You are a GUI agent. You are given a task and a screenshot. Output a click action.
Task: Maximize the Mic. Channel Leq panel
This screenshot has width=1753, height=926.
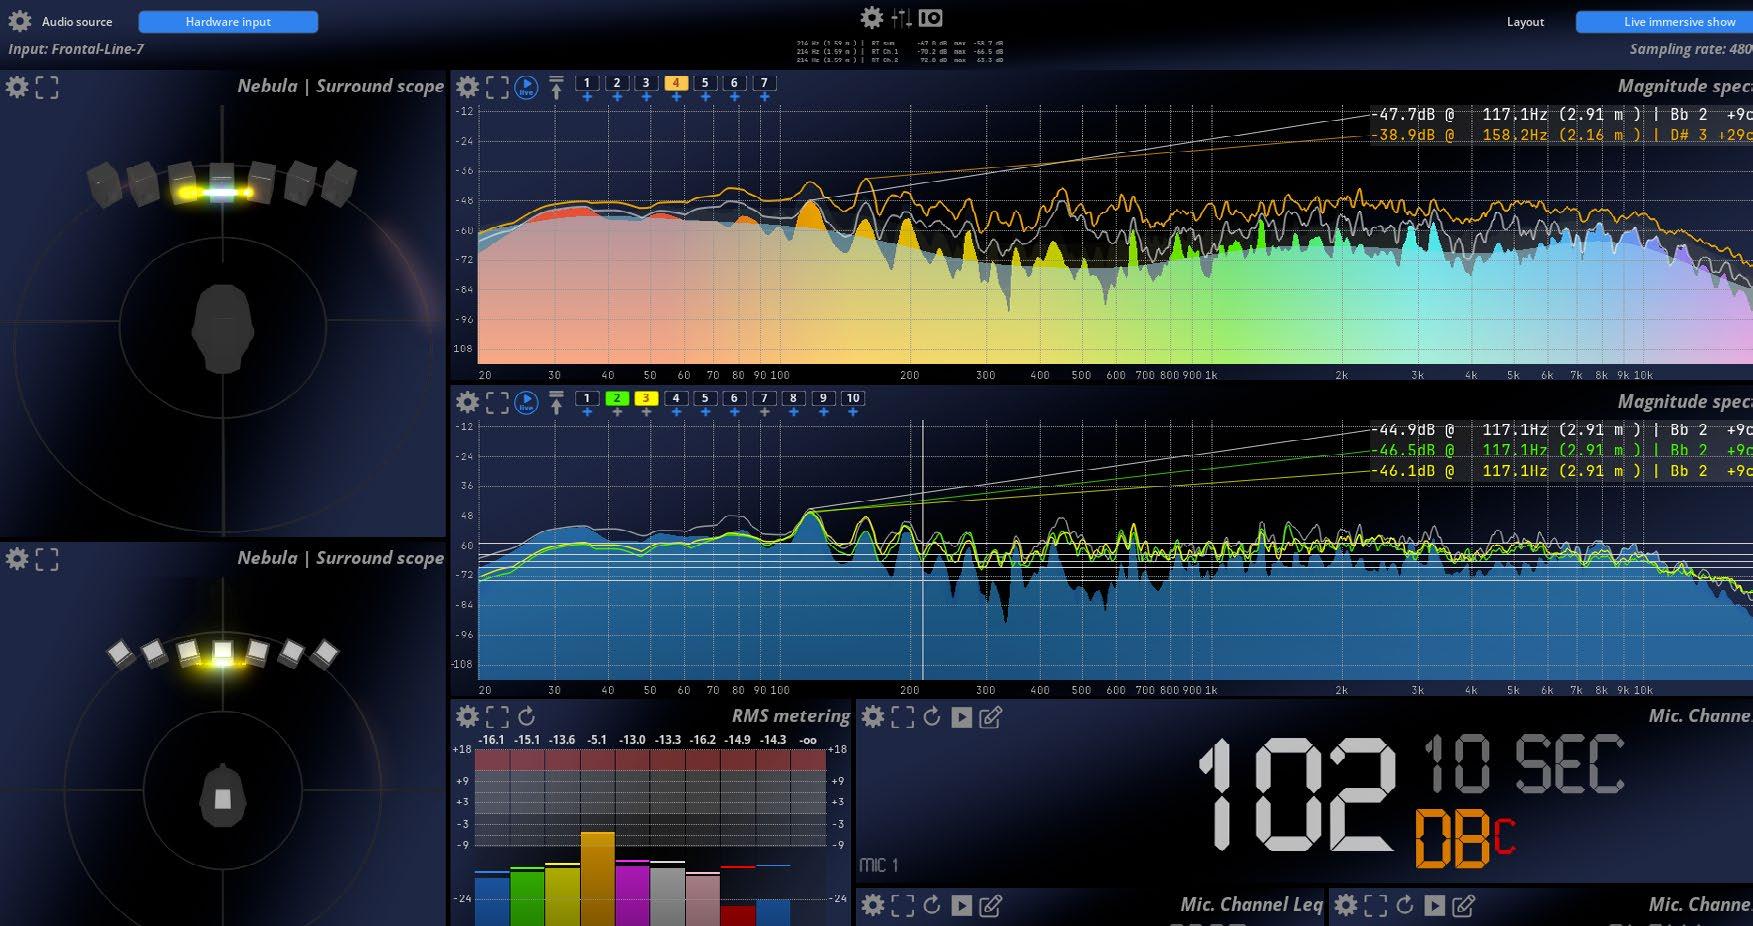903,905
